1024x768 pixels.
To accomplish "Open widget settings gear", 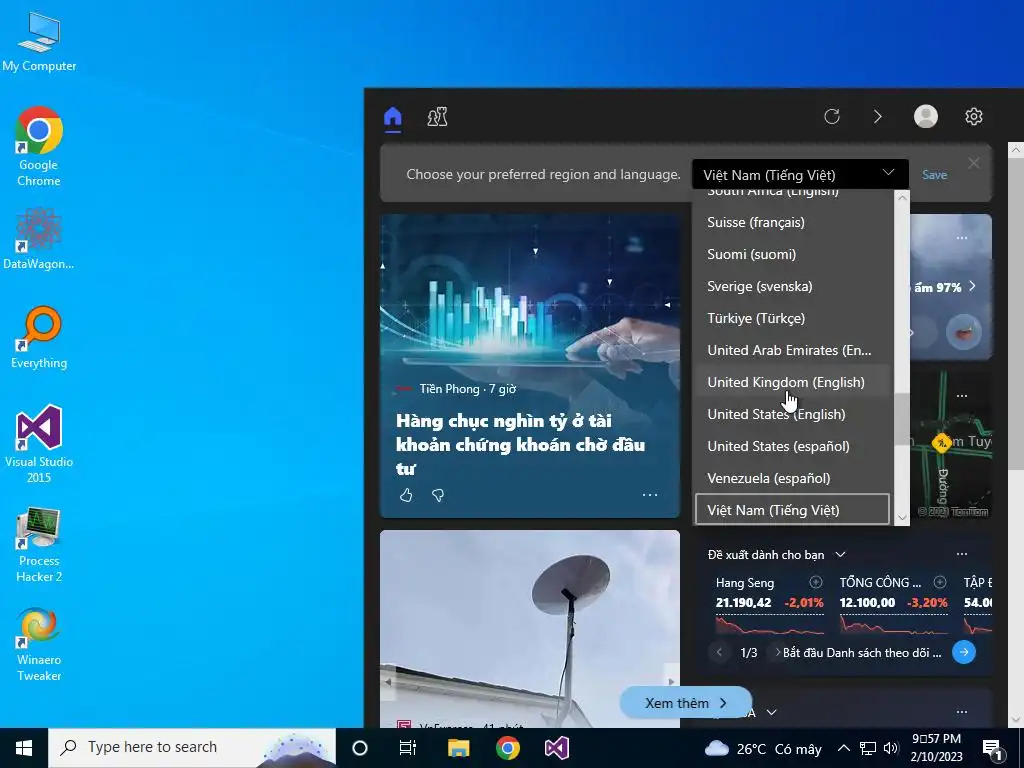I will (974, 116).
